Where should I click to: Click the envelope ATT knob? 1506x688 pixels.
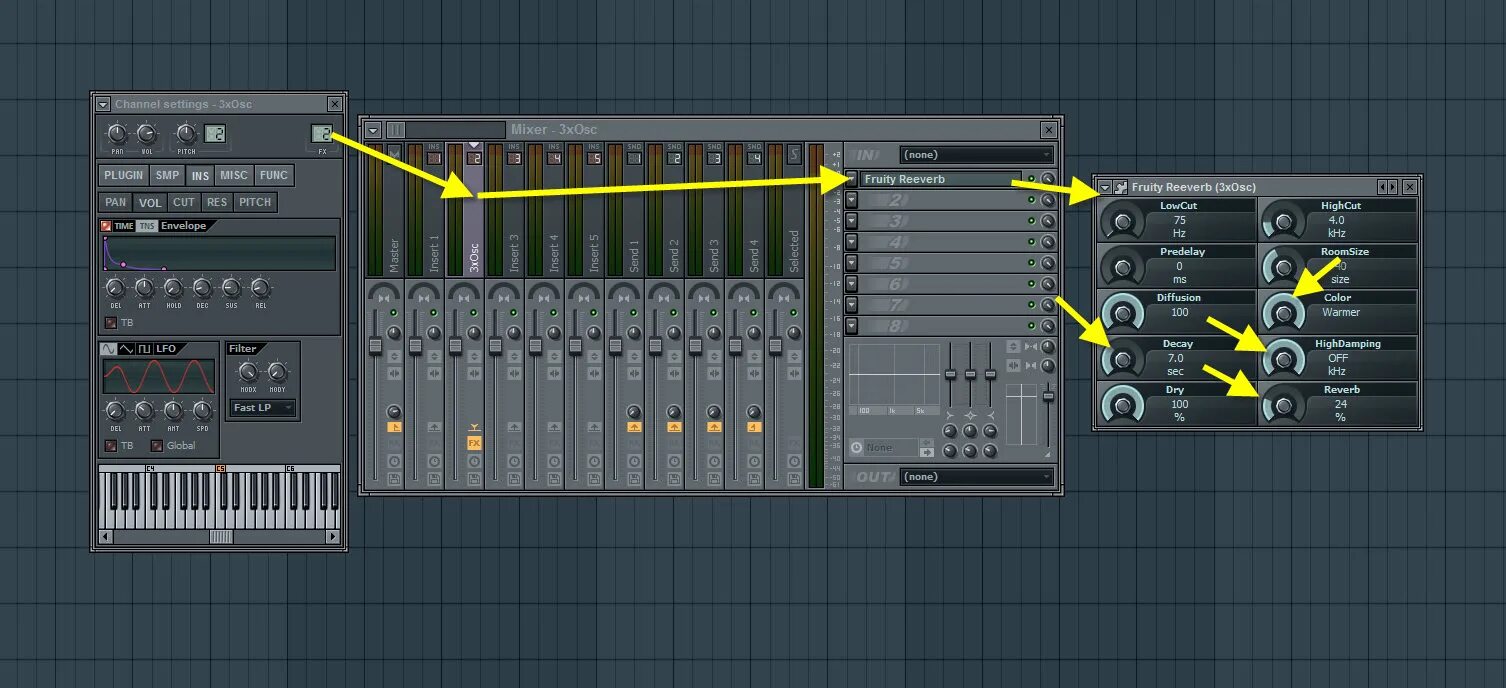click(x=144, y=288)
